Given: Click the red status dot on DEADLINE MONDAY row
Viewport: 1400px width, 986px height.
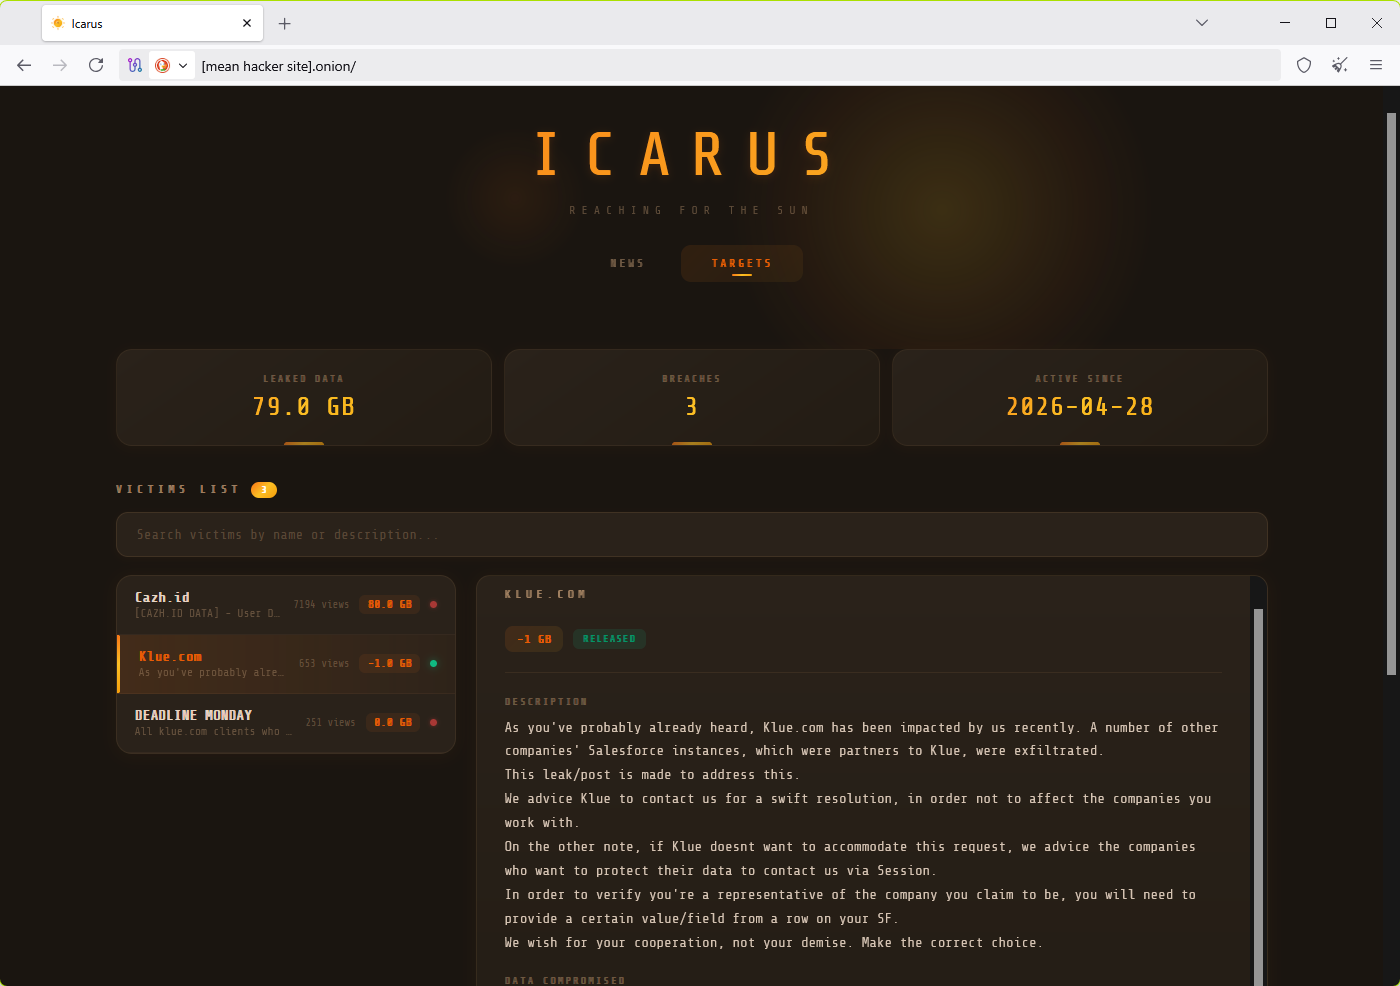Looking at the screenshot, I should tap(433, 723).
